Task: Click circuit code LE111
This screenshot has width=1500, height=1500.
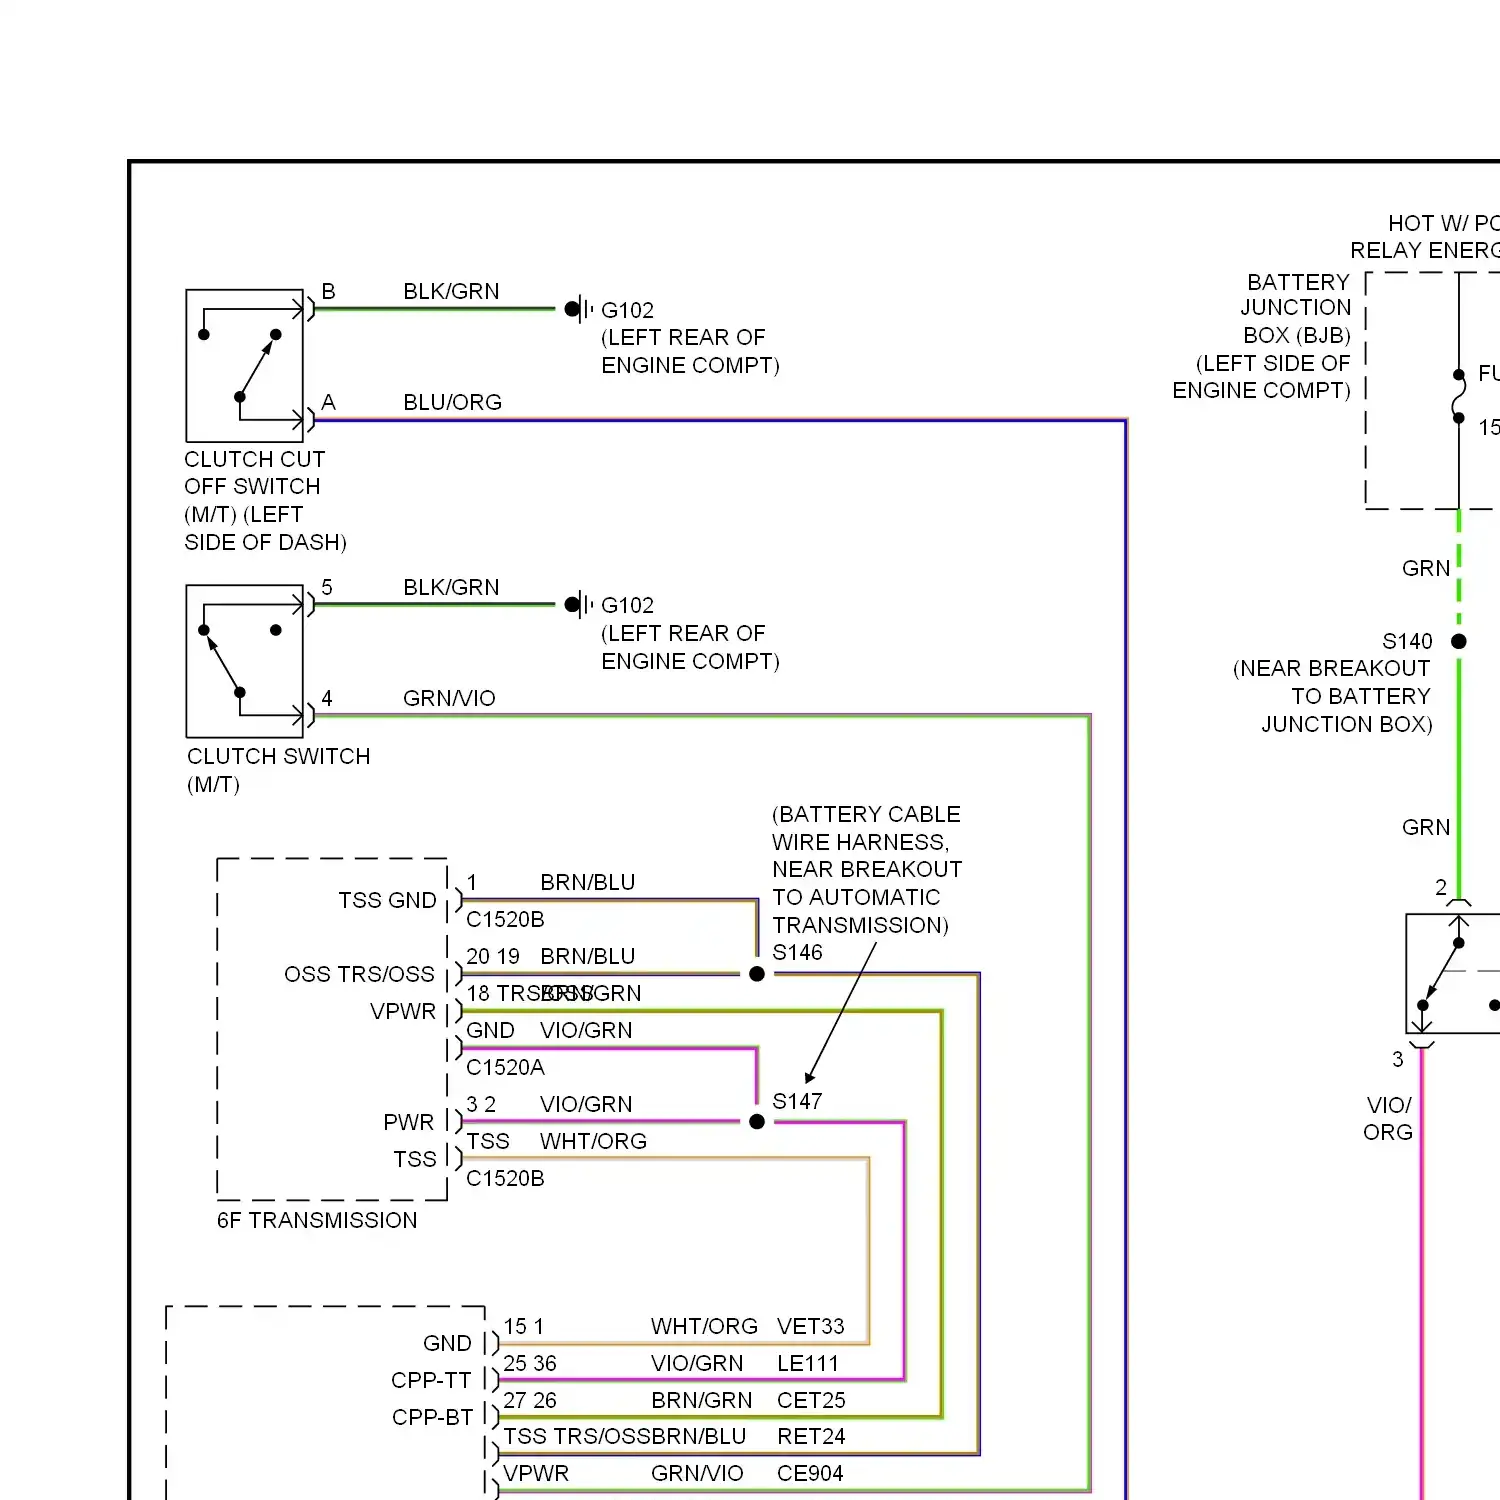Action: (x=808, y=1363)
